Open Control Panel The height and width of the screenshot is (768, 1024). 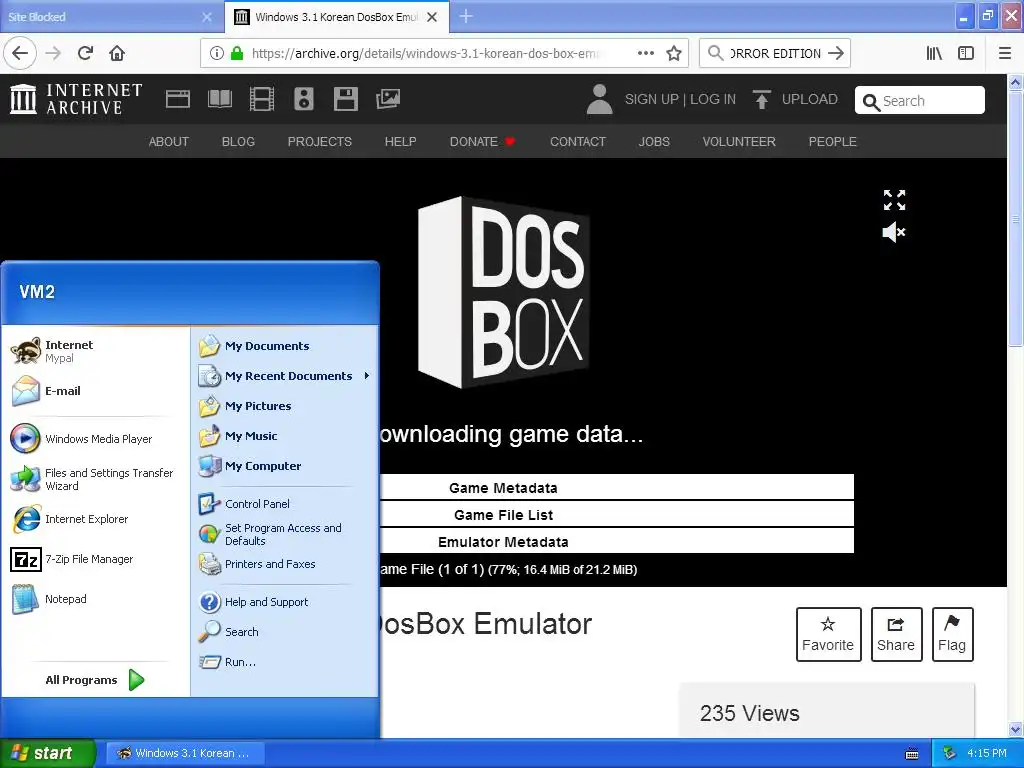pyautogui.click(x=285, y=504)
